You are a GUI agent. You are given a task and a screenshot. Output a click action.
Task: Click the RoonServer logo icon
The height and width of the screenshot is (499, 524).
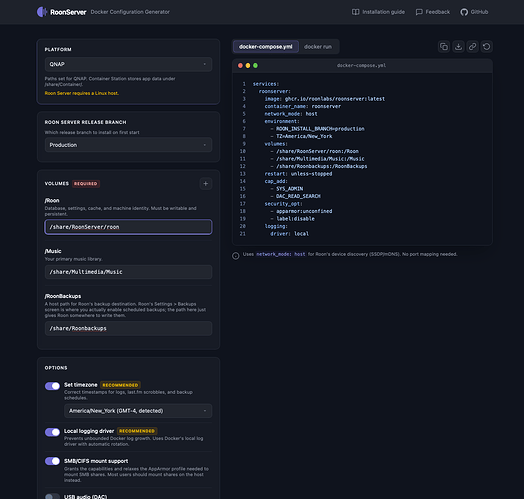click(x=42, y=12)
